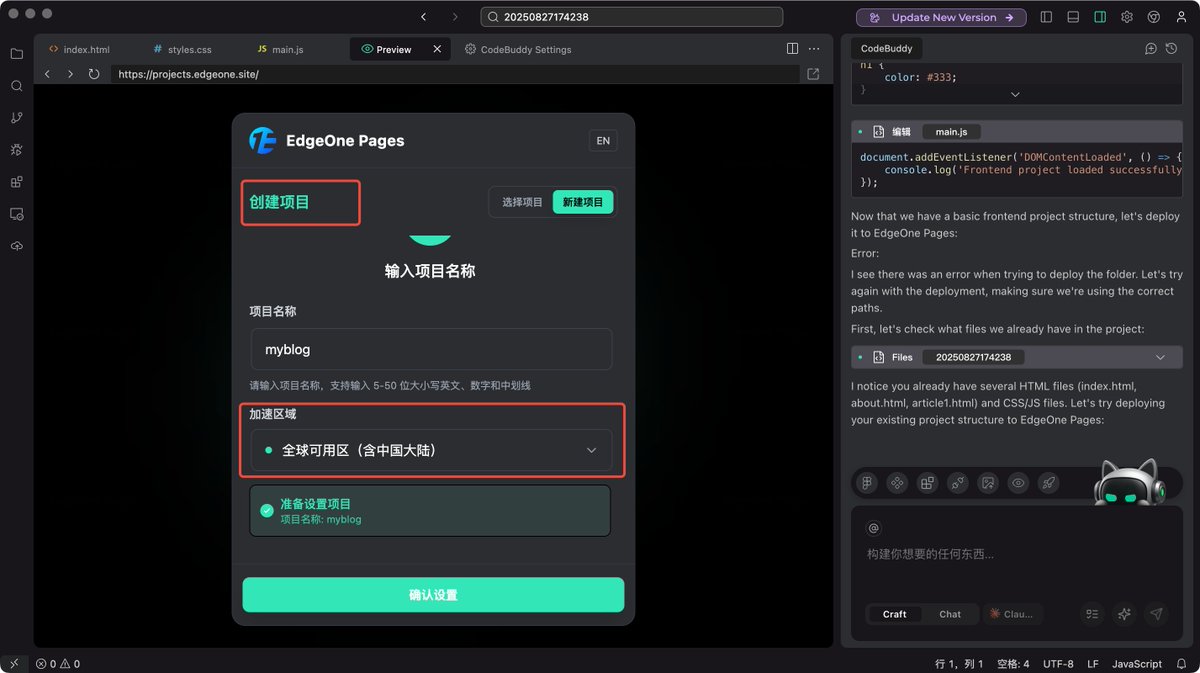Click the task checklist icon
This screenshot has height=673, width=1200.
pyautogui.click(x=1092, y=614)
